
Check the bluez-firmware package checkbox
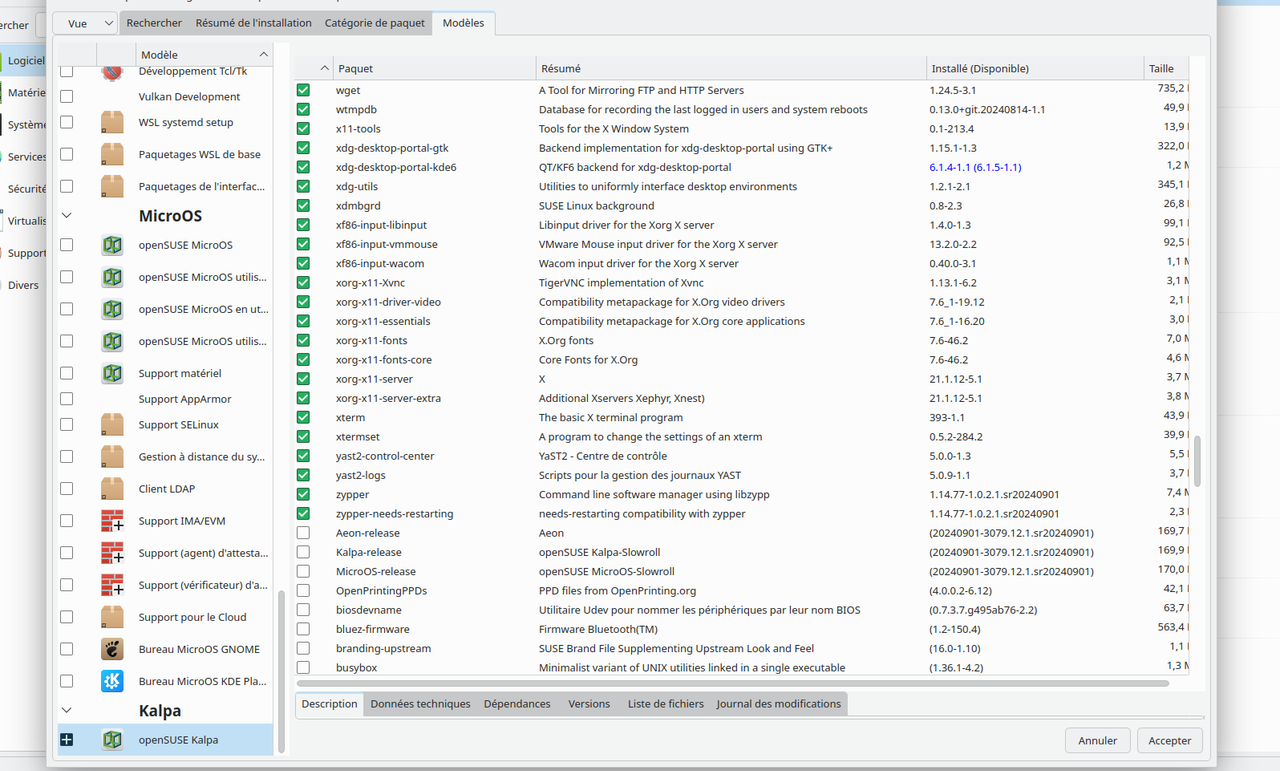point(303,629)
